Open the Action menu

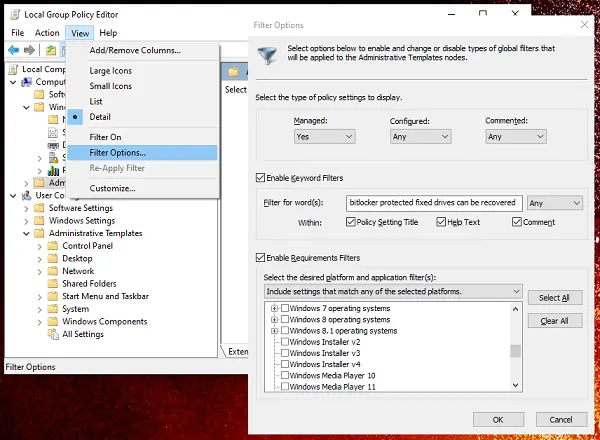(x=47, y=33)
